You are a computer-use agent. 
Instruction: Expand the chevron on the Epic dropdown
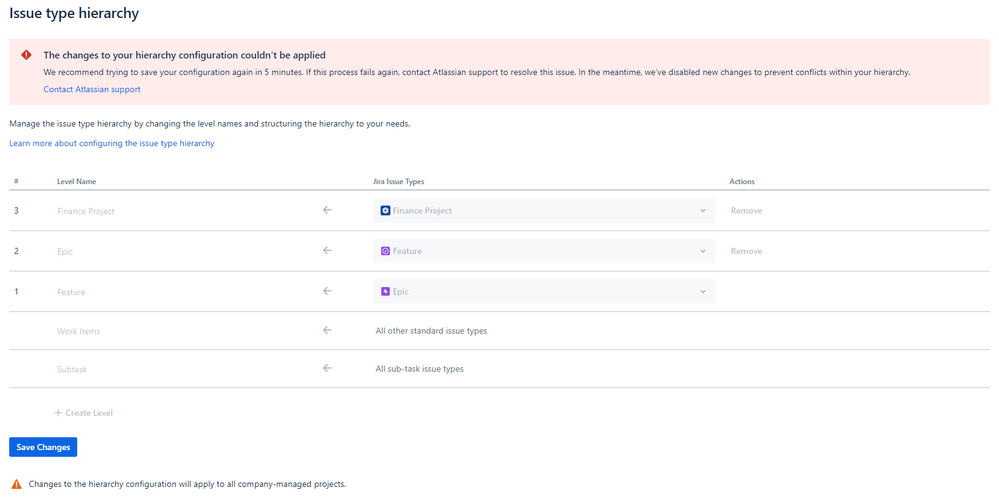tap(703, 292)
